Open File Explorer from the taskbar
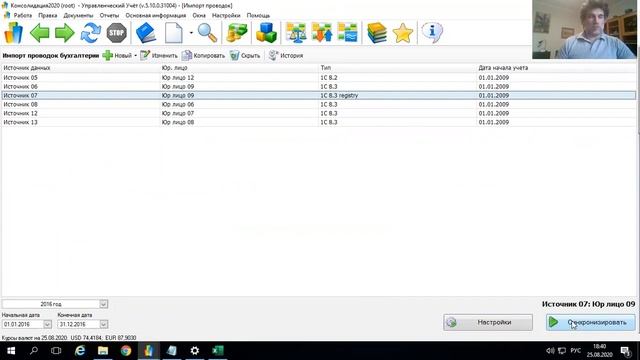 click(x=103, y=351)
